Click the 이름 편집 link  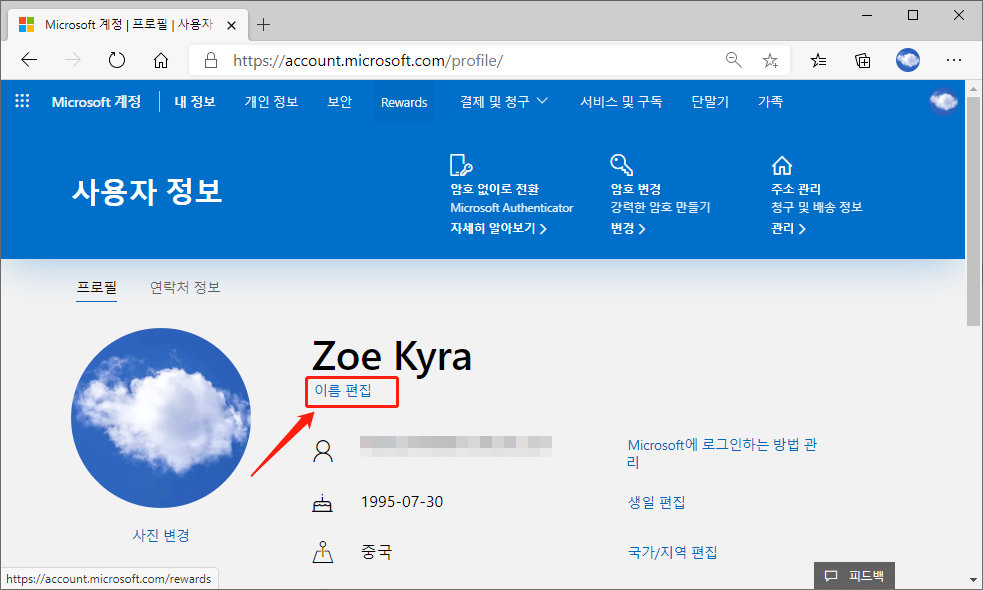(343, 391)
